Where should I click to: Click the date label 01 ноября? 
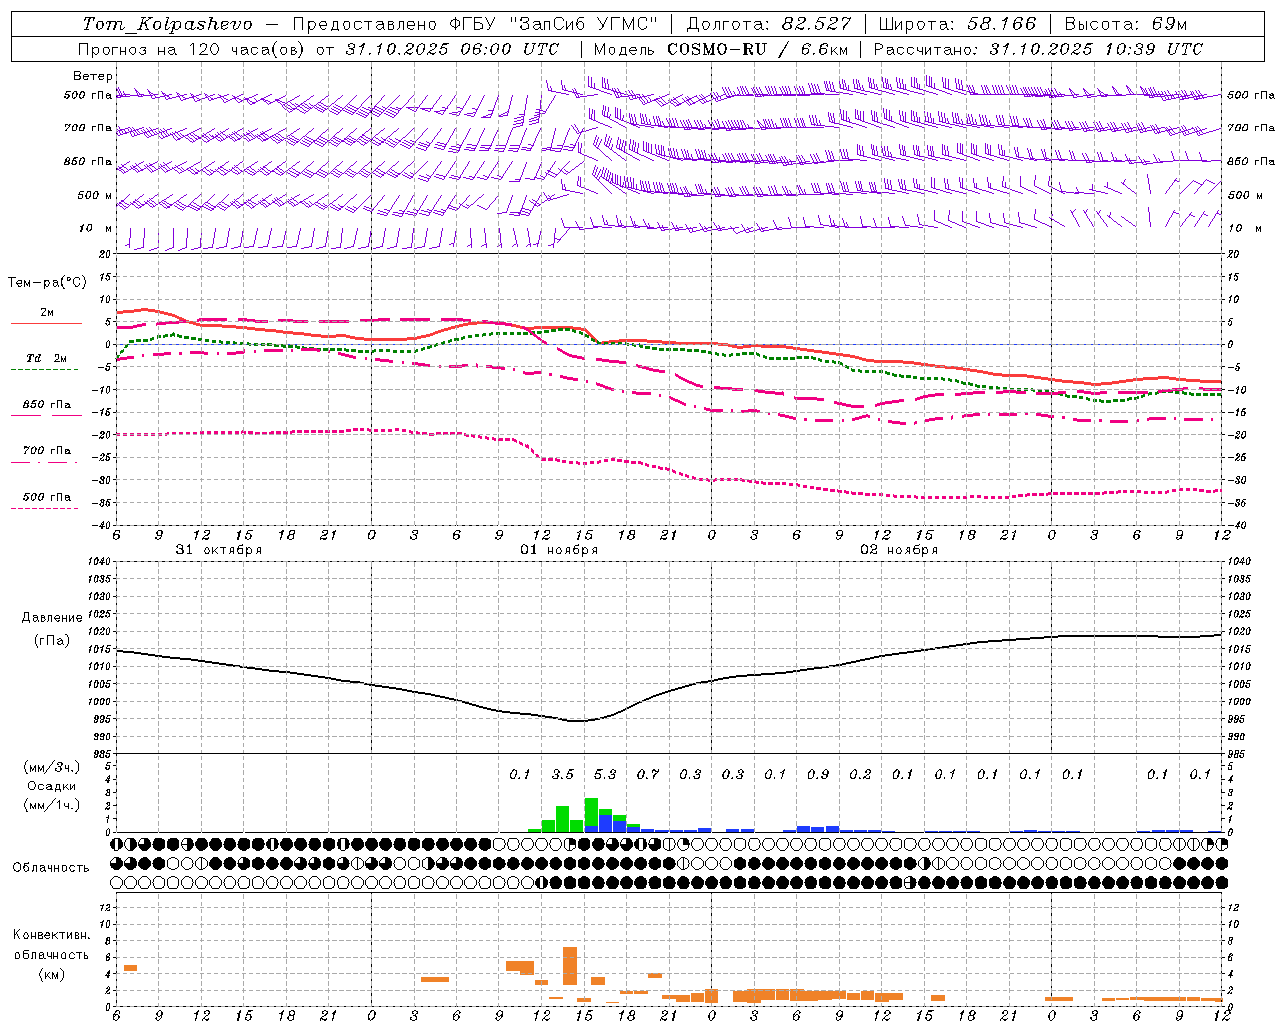pos(559,550)
